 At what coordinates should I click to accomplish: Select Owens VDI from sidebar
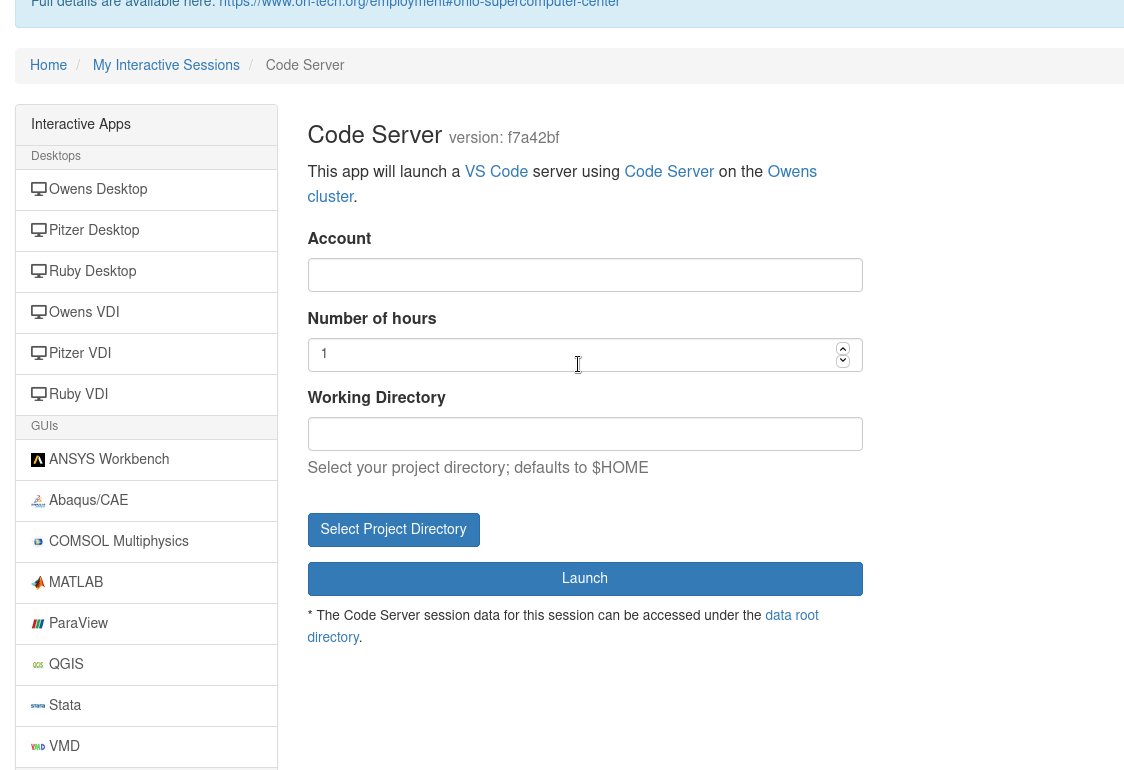[x=146, y=313]
